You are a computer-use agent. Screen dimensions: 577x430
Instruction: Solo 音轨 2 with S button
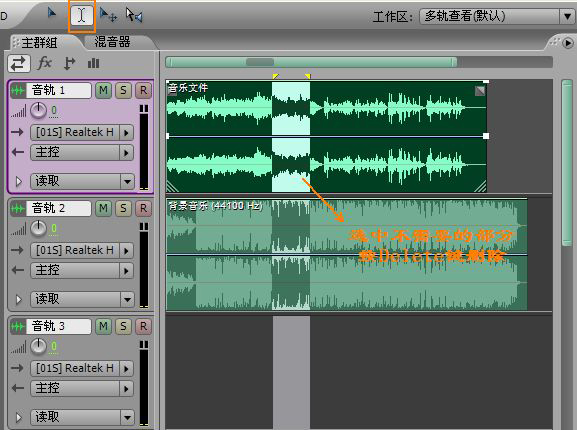[x=123, y=209]
